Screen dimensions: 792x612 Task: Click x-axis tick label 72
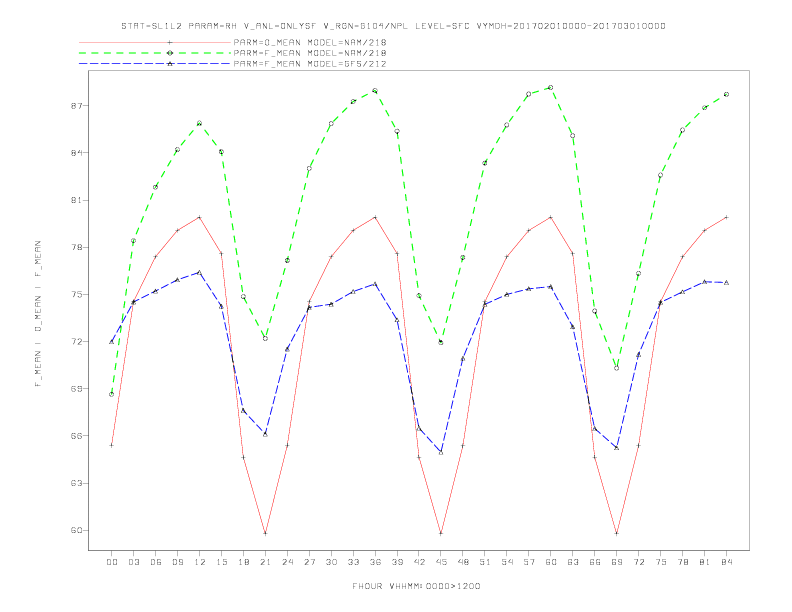click(x=638, y=562)
